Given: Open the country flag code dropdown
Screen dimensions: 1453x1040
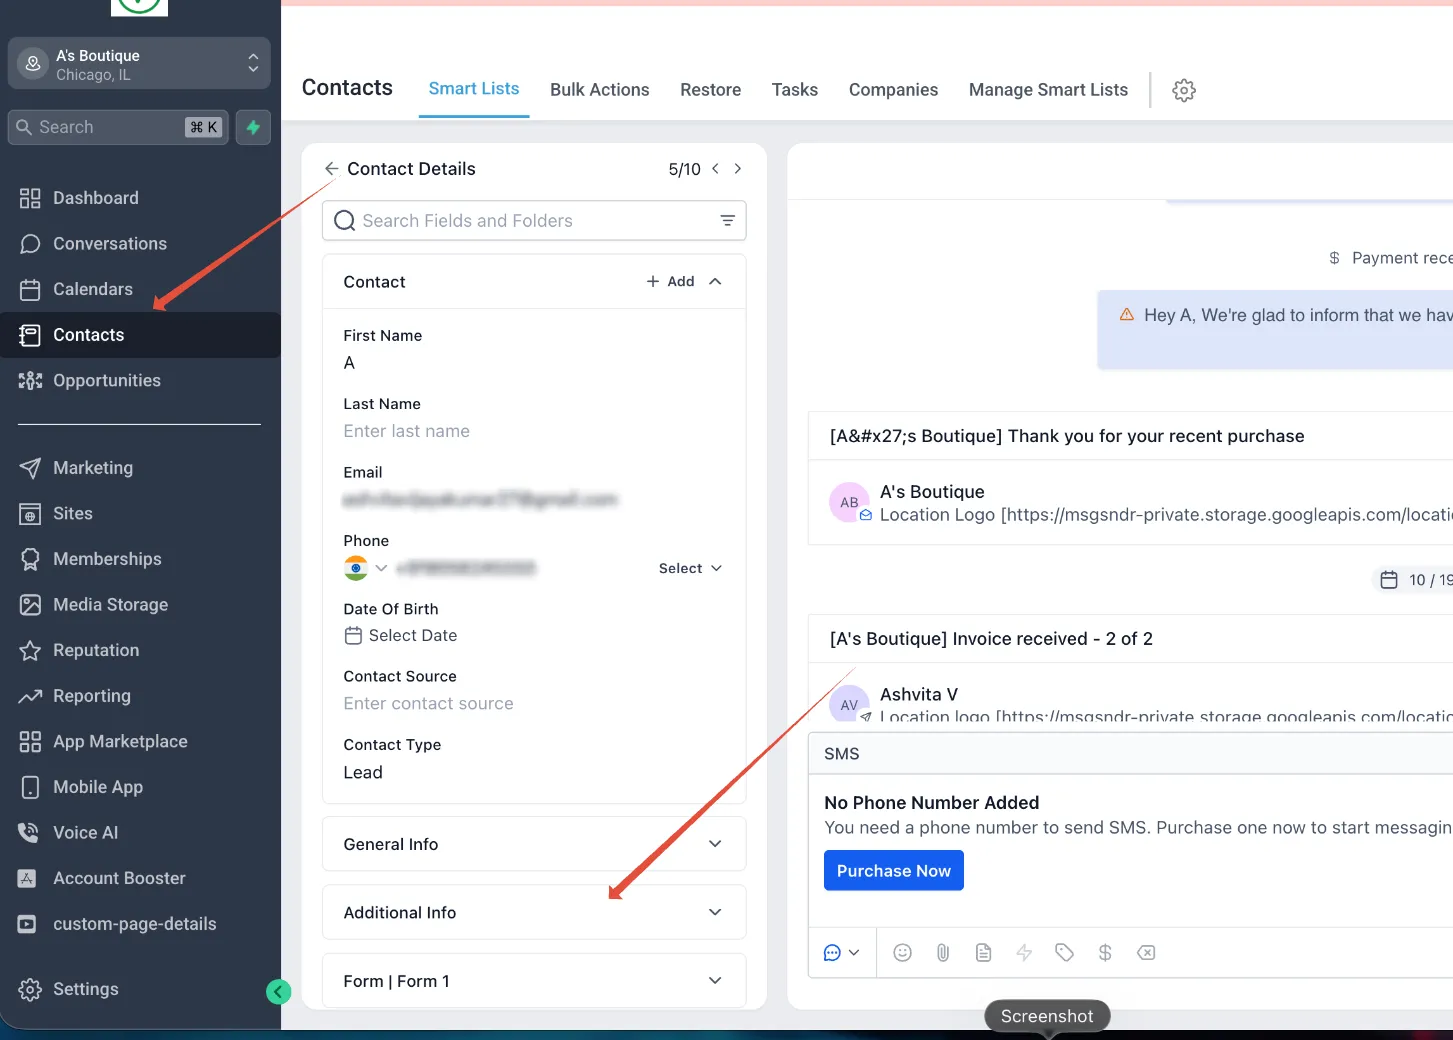Looking at the screenshot, I should coord(365,568).
